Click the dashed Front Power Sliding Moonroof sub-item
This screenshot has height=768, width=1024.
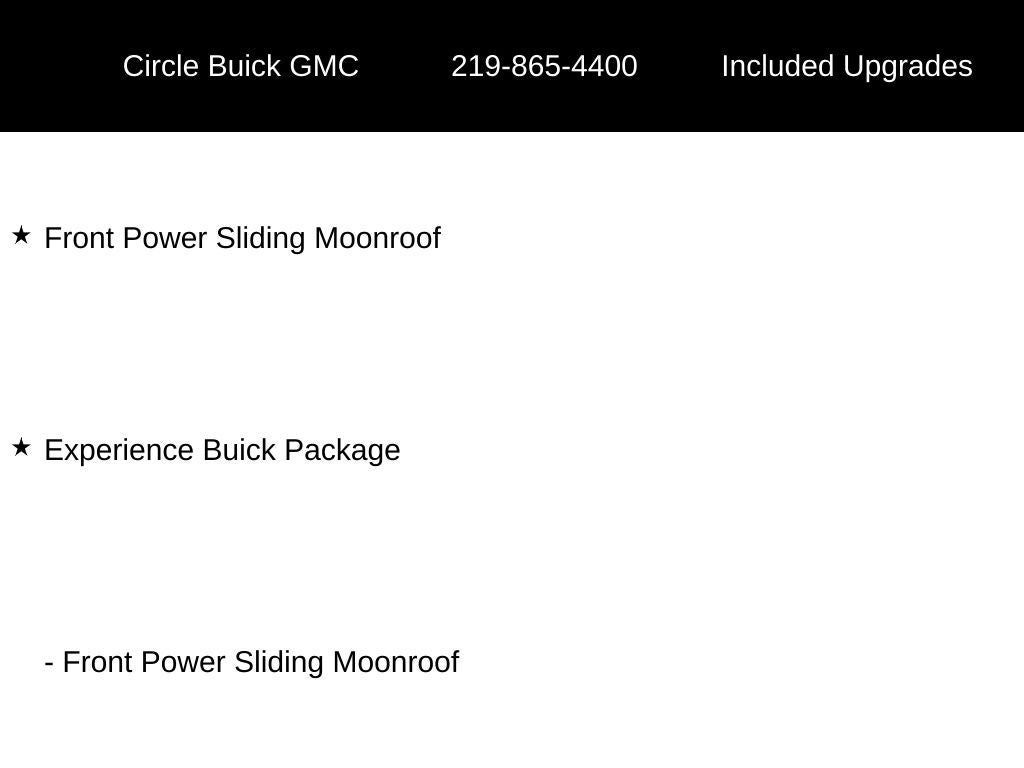(x=251, y=662)
